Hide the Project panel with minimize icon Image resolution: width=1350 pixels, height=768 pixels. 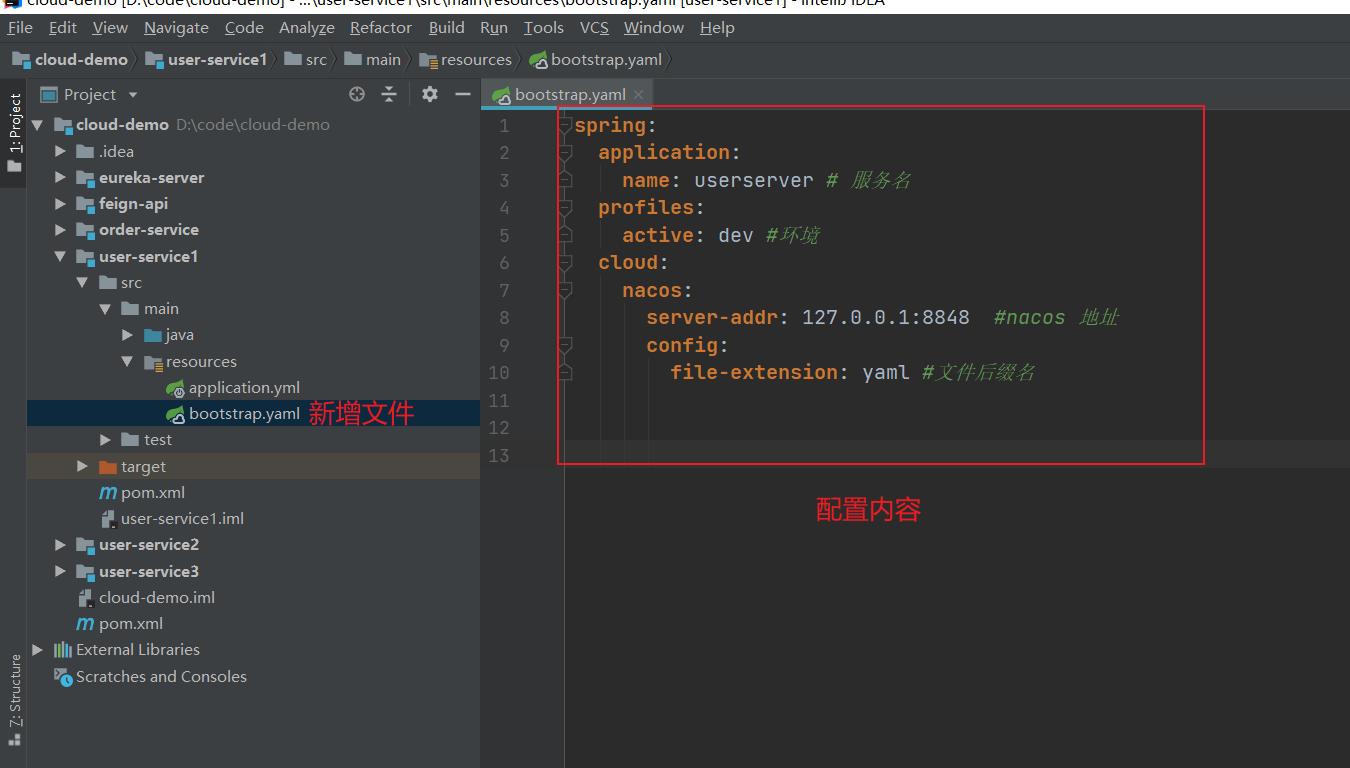462,94
